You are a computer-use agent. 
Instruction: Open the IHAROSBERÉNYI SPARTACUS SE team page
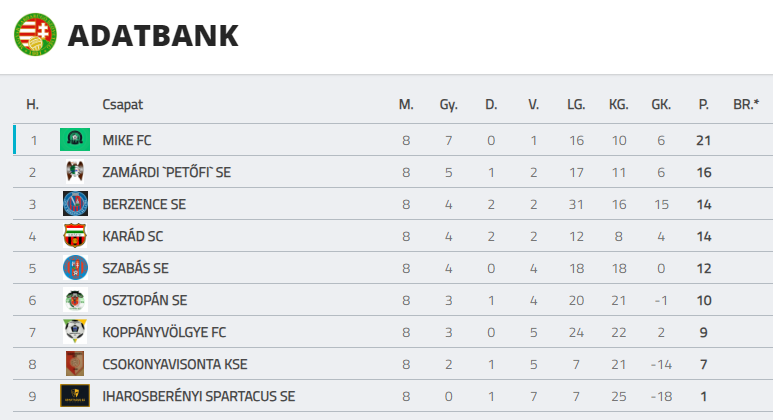tap(198, 396)
